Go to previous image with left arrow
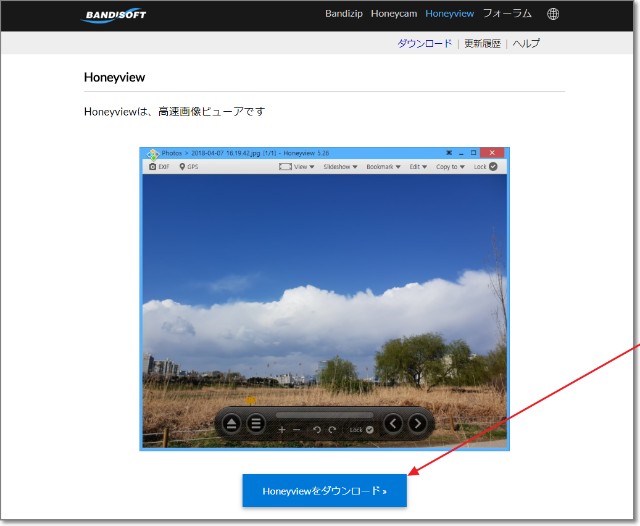 tap(393, 424)
